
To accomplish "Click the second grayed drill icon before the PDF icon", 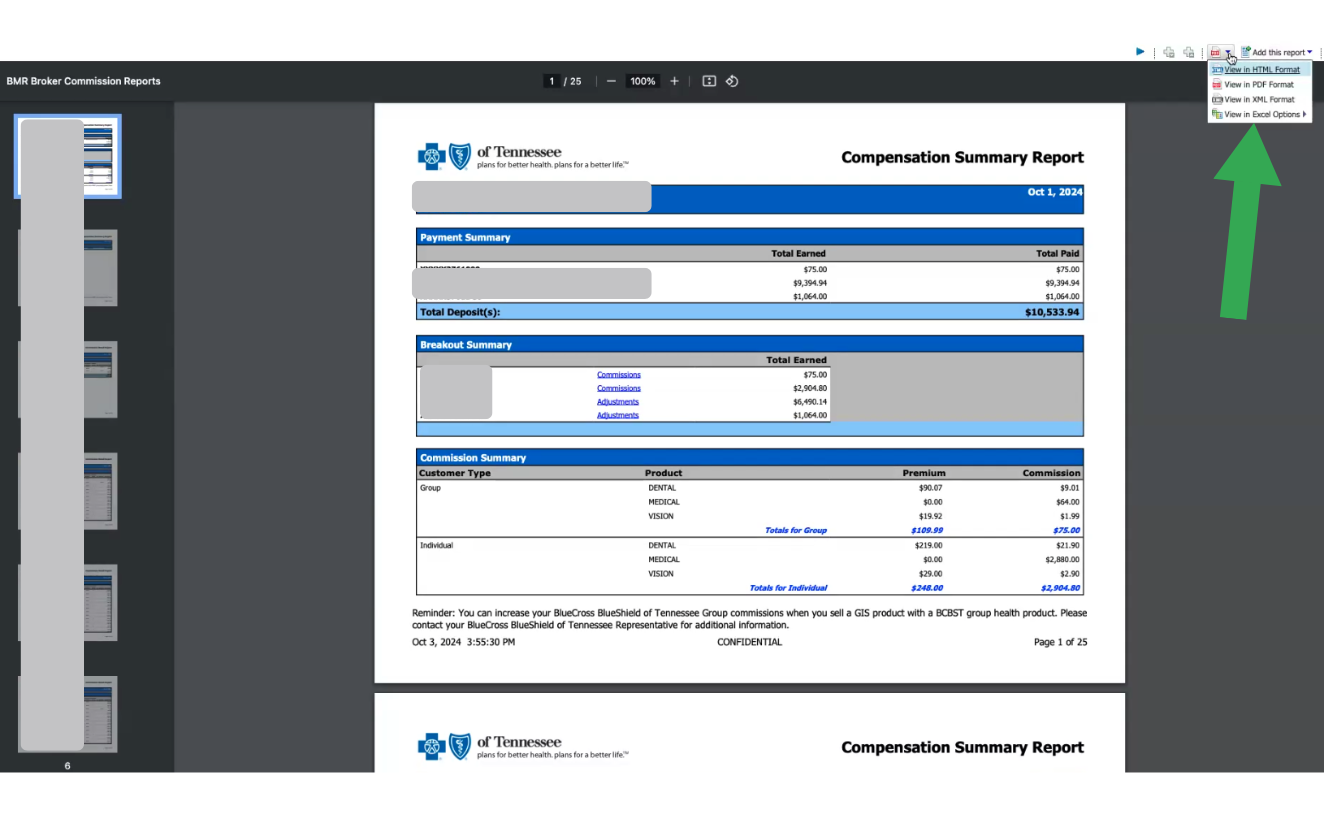I will click(x=1189, y=52).
